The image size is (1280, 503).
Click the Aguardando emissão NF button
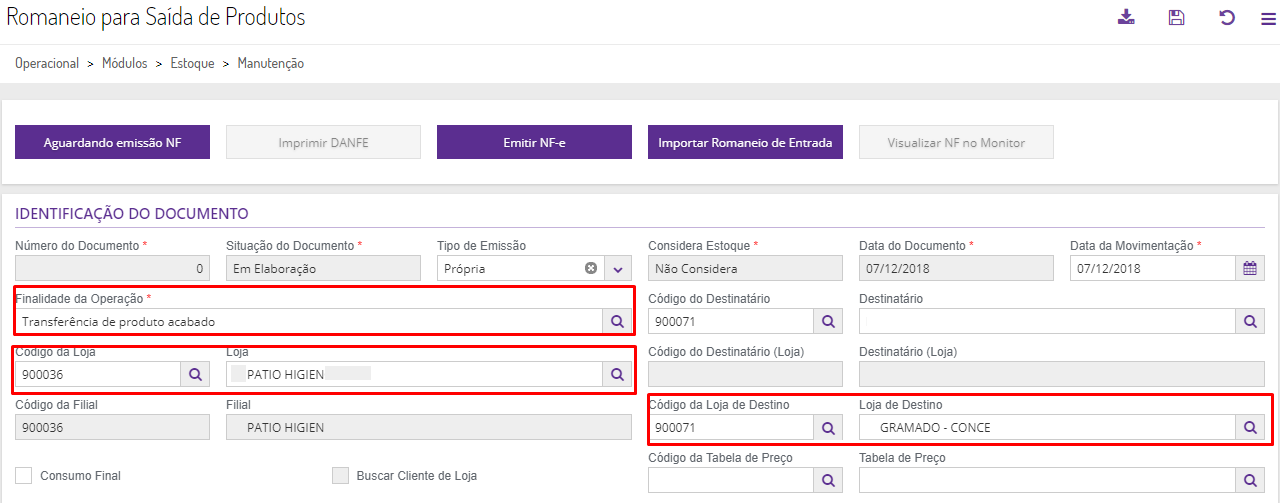(x=112, y=142)
